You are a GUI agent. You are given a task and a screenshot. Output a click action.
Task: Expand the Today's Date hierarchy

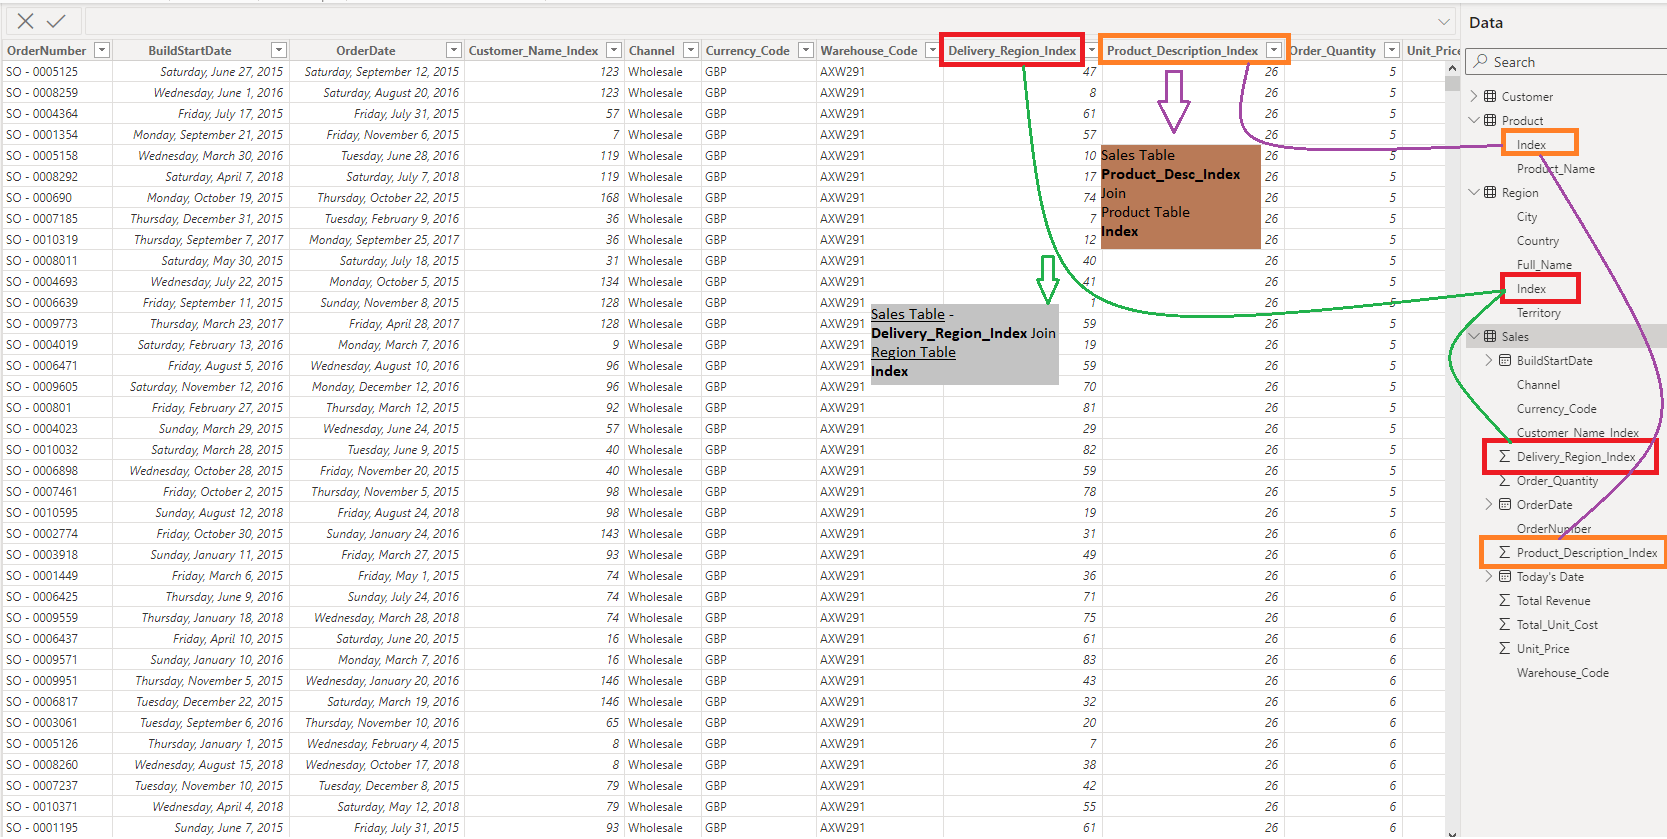(1489, 577)
